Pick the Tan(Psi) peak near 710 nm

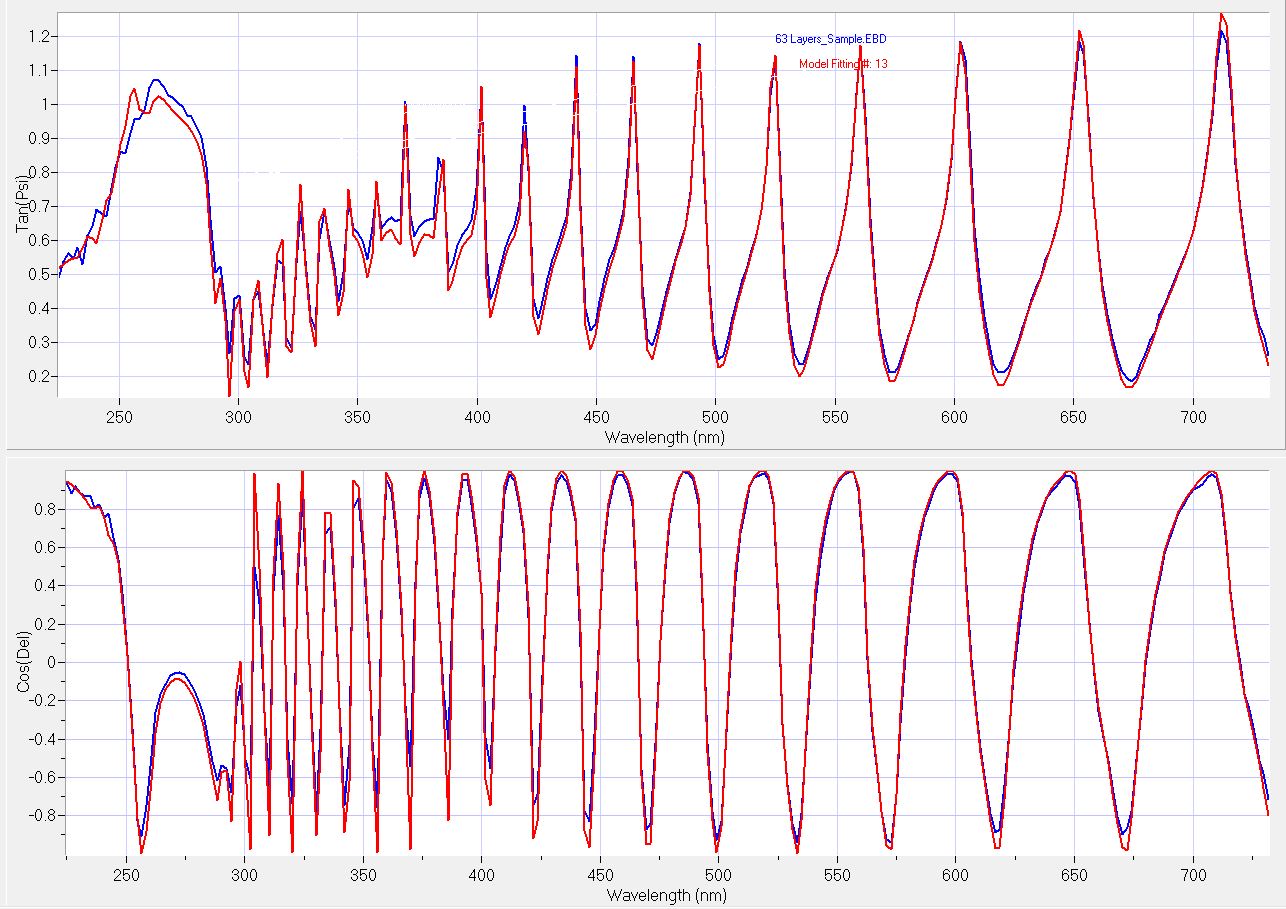tap(1221, 15)
